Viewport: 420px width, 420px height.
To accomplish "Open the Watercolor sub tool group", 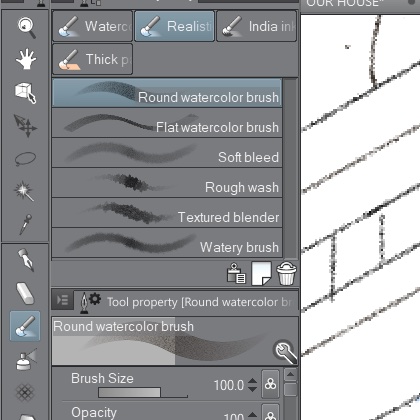I will [93, 26].
